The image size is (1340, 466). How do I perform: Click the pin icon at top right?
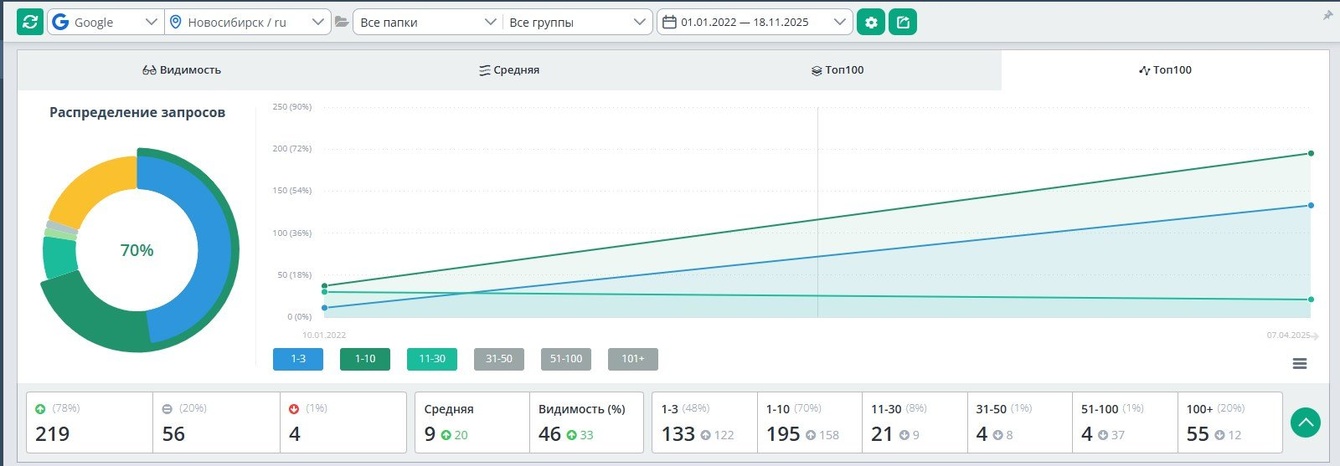1327,17
